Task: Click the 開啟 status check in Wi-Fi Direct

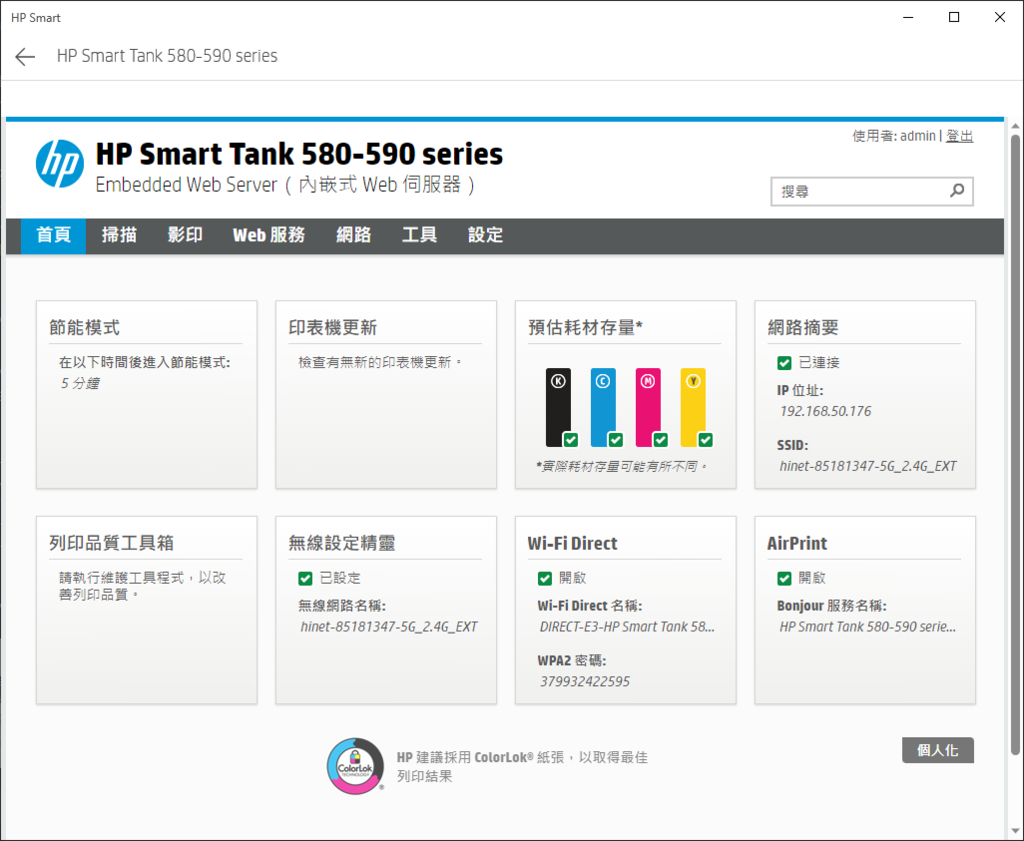Action: point(545,579)
